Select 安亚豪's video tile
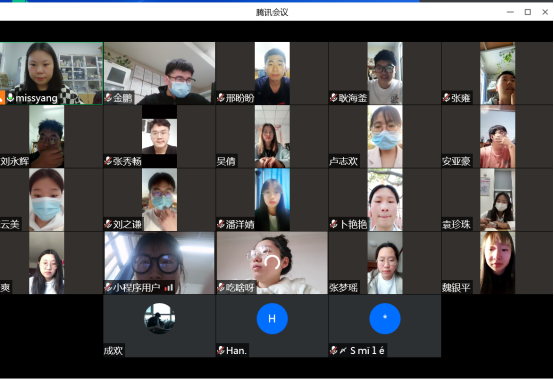554x380 pixels. point(497,136)
